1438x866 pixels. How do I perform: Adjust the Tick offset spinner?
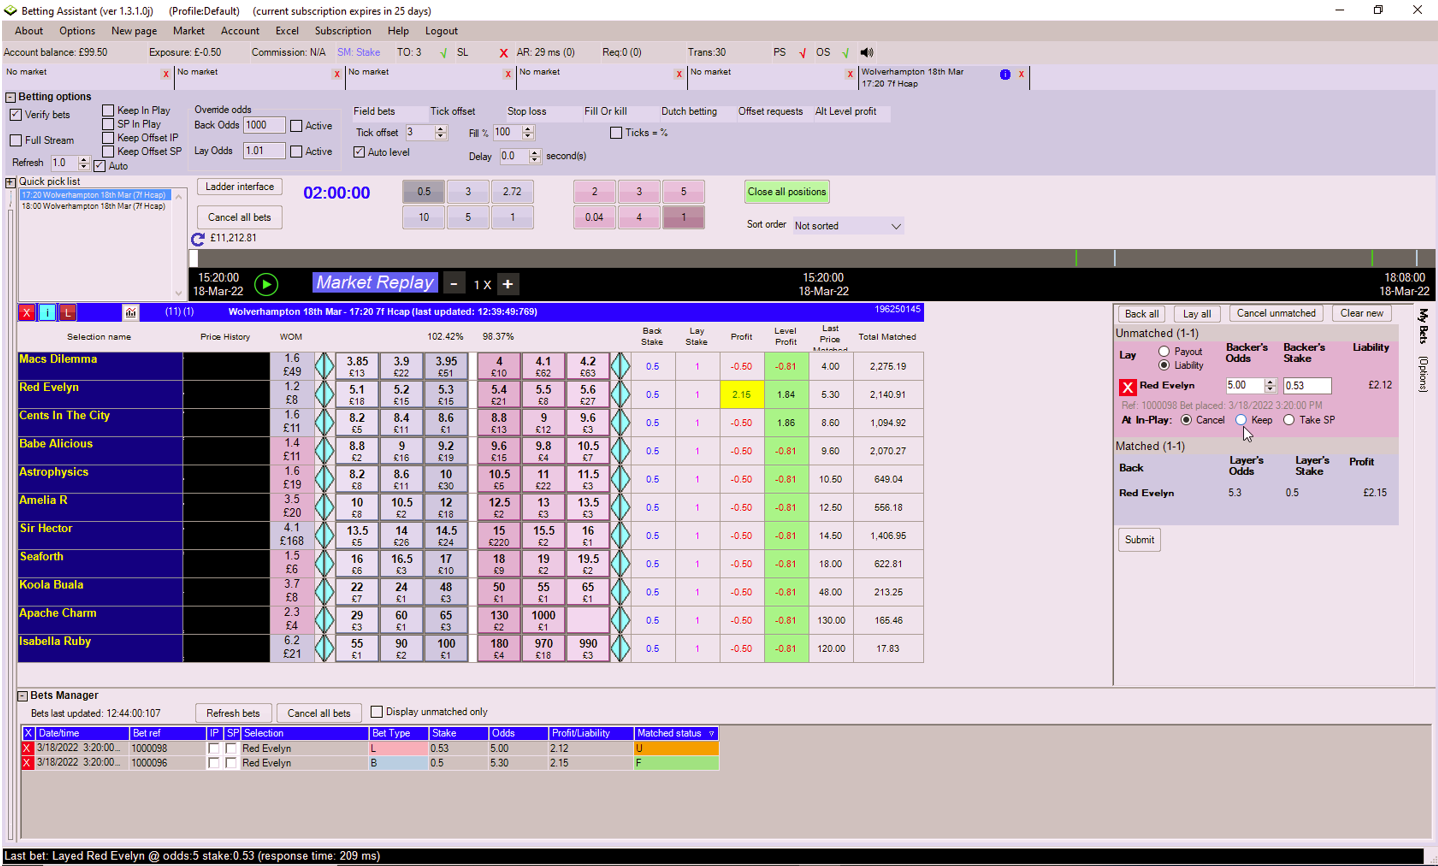(441, 133)
